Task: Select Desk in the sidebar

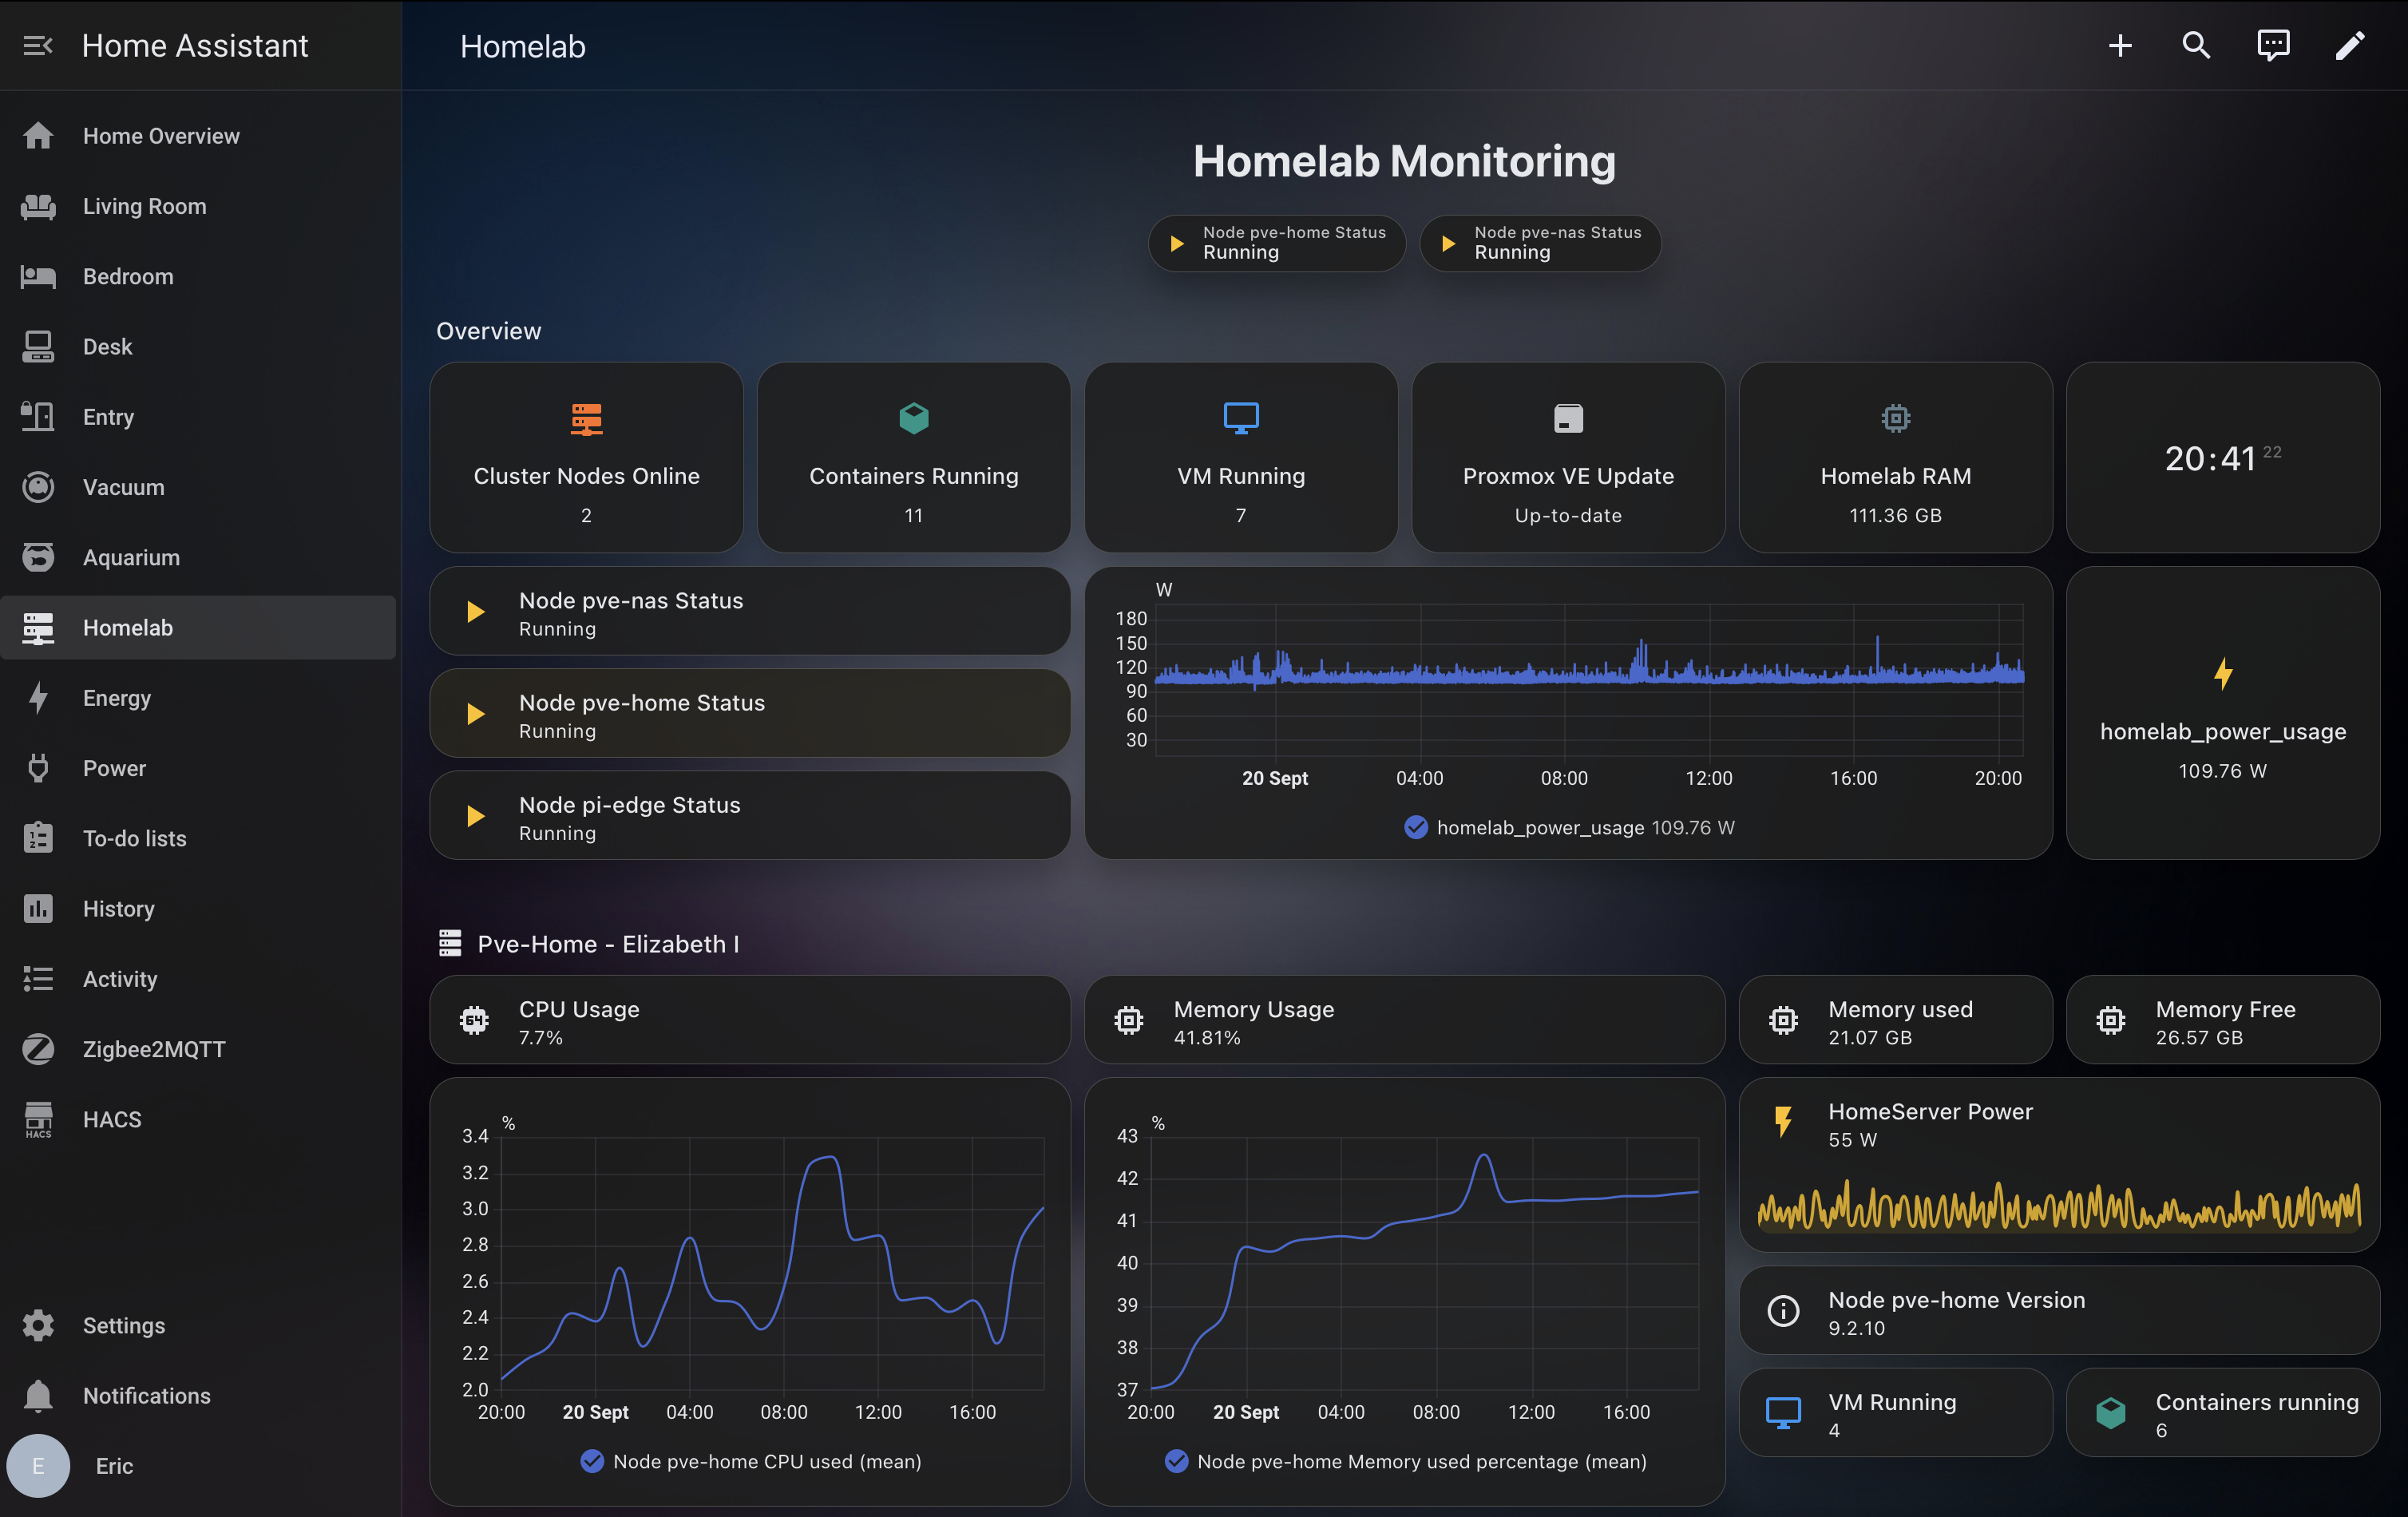Action: [x=198, y=347]
